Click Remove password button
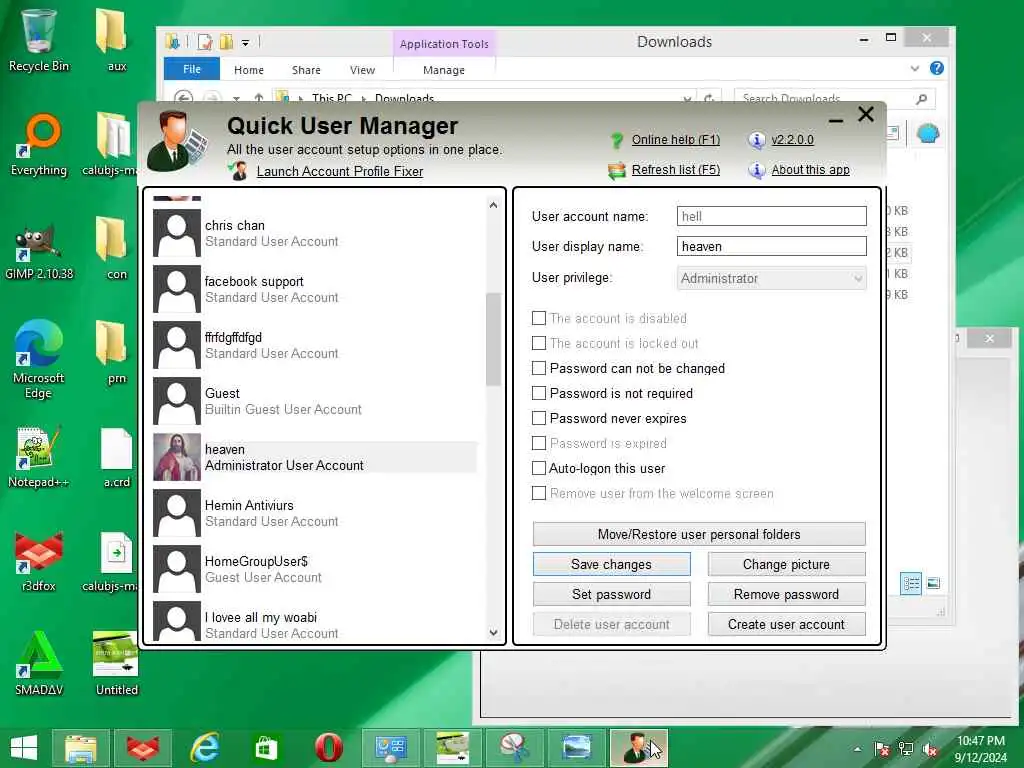The height and width of the screenshot is (768, 1024). click(x=786, y=594)
